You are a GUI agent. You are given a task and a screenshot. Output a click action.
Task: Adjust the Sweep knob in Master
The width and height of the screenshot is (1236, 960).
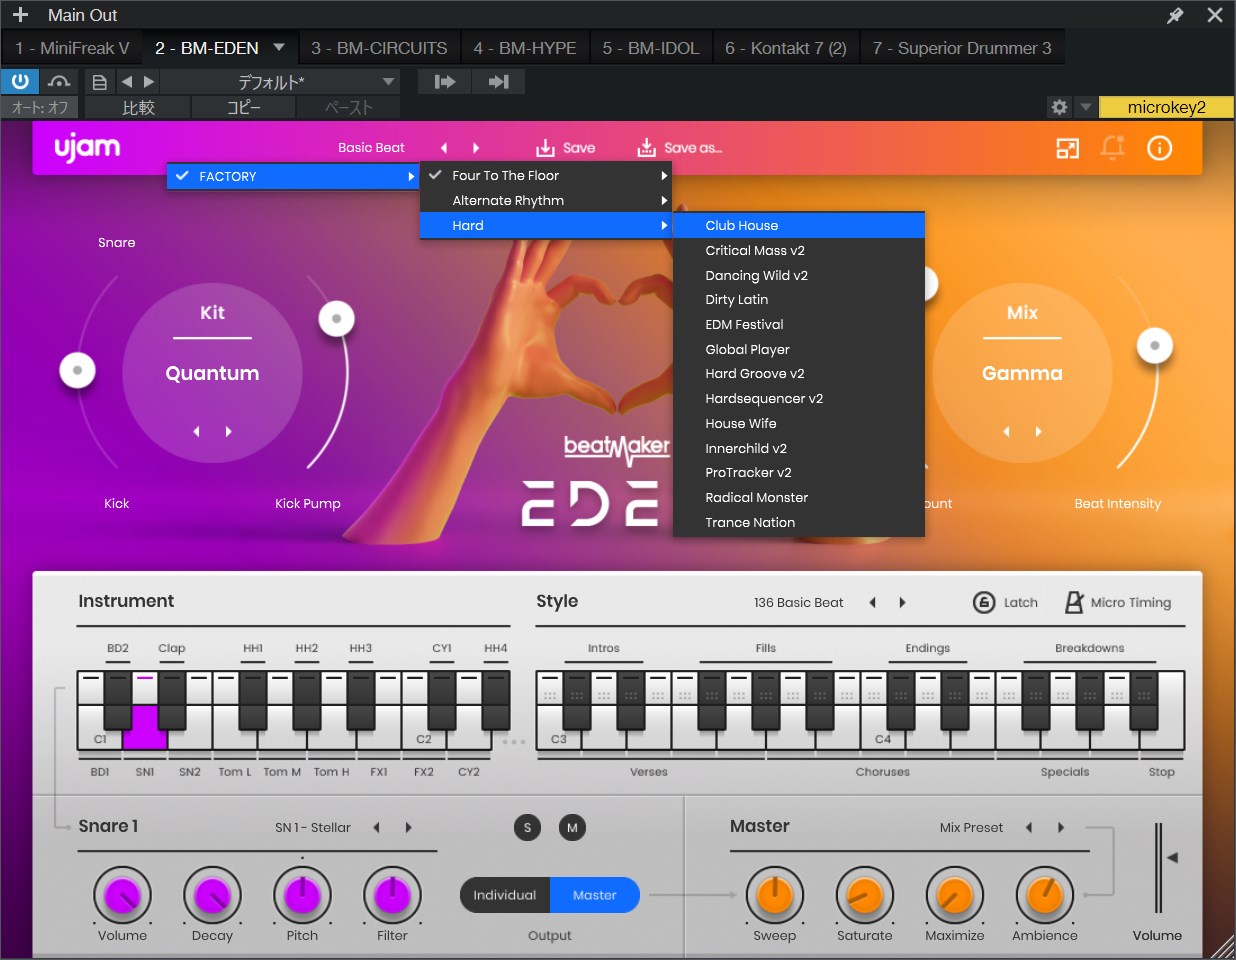[x=774, y=895]
